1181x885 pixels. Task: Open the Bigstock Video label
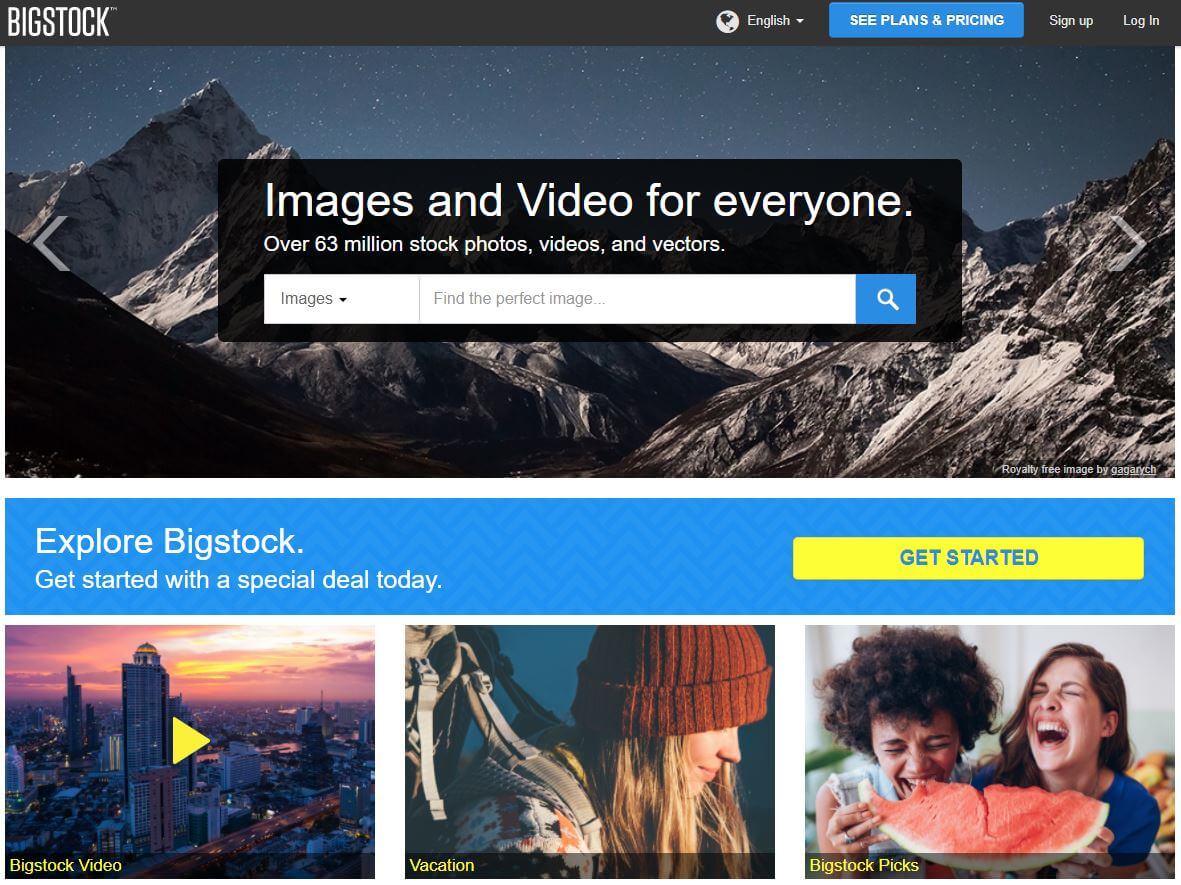click(66, 865)
